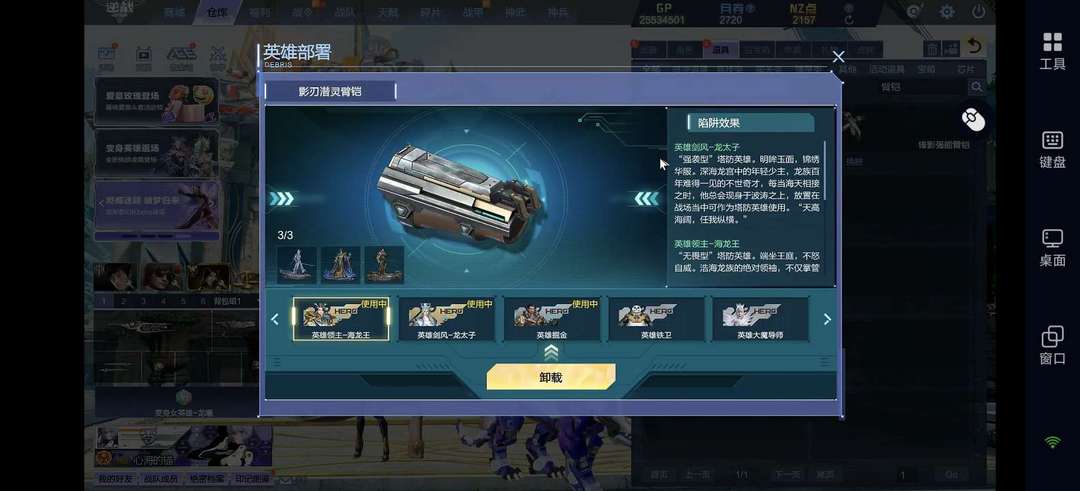Image resolution: width=1080 pixels, height=491 pixels.
Task: Click triple chevron arrows left of armor
Action: click(281, 199)
